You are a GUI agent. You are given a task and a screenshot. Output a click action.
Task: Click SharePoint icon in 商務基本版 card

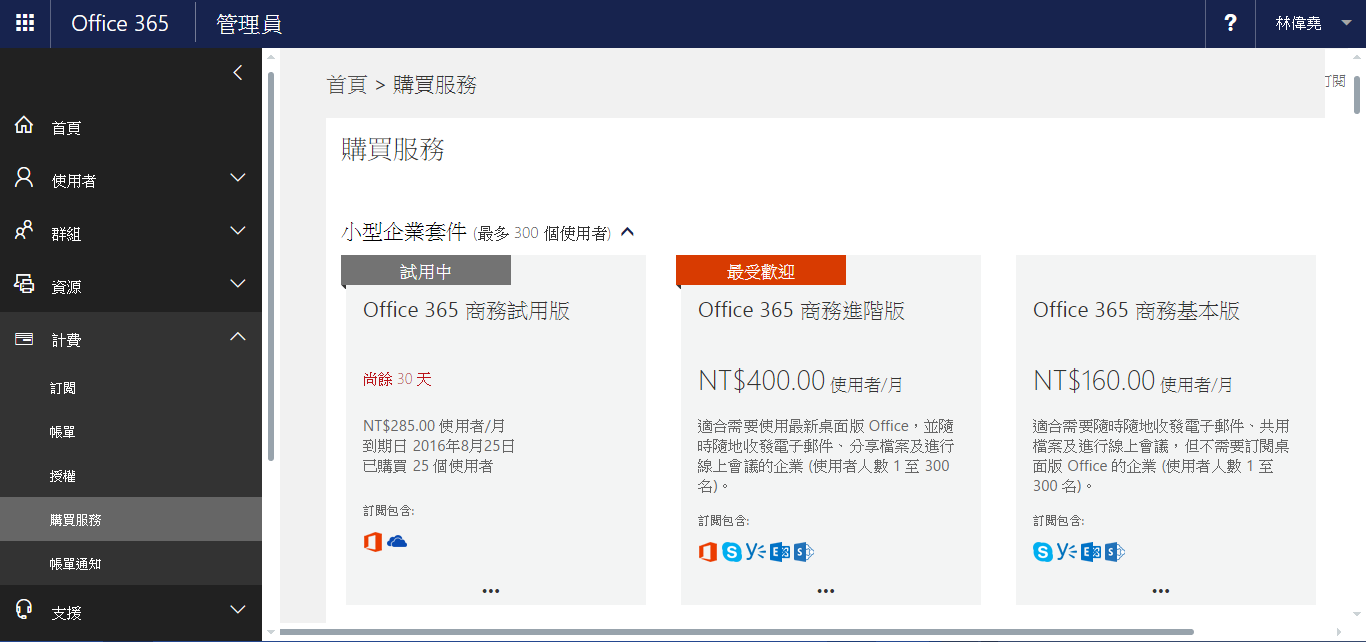tap(1116, 552)
